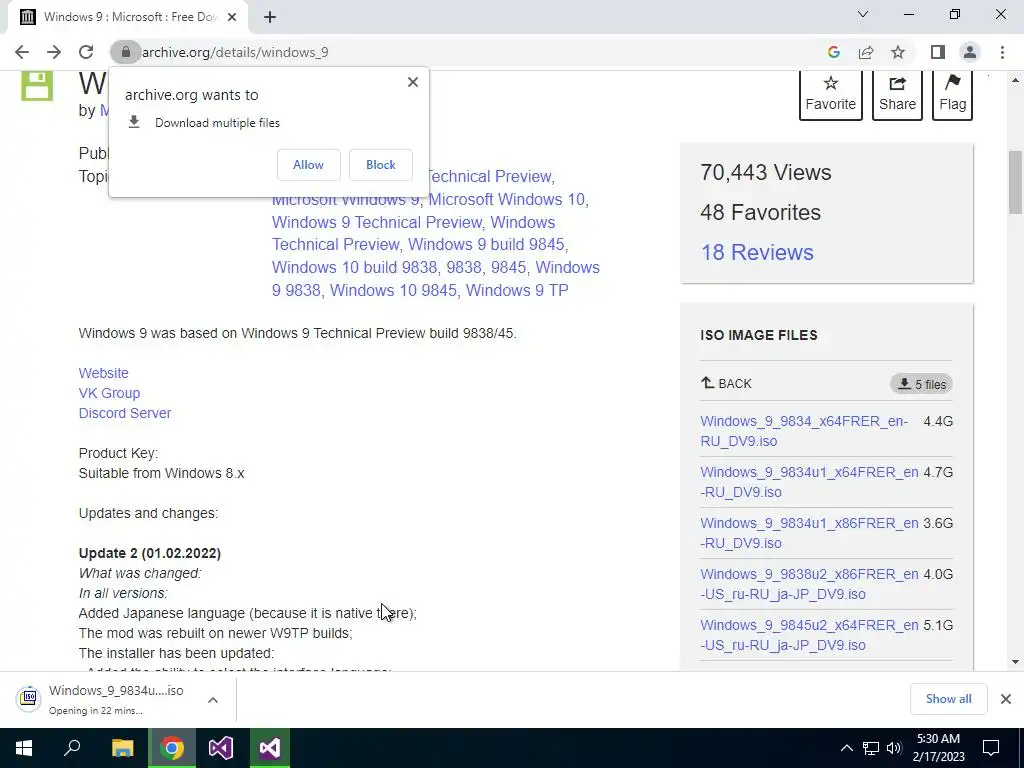Screen dimensions: 1024x768
Task: Click the Favorite star button
Action: coord(830,95)
